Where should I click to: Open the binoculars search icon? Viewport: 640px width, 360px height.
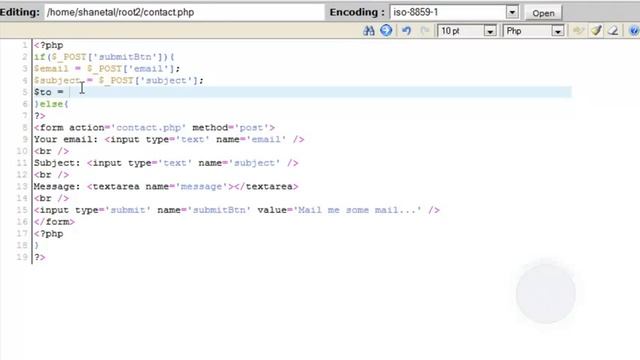click(369, 31)
